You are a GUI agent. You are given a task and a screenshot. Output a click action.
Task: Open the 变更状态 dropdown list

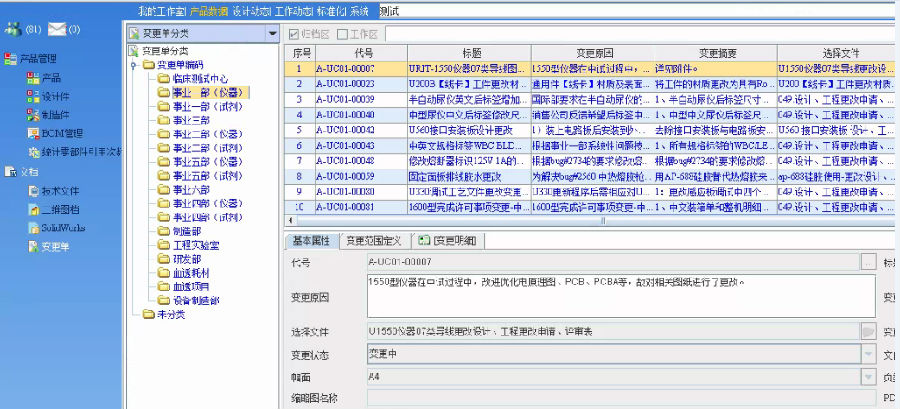click(x=867, y=352)
